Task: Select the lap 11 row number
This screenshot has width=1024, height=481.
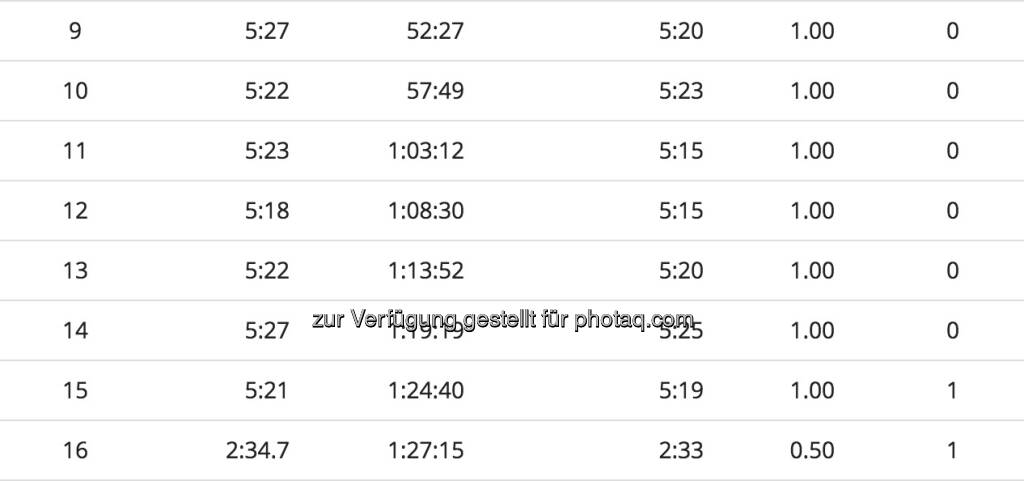Action: (x=75, y=151)
